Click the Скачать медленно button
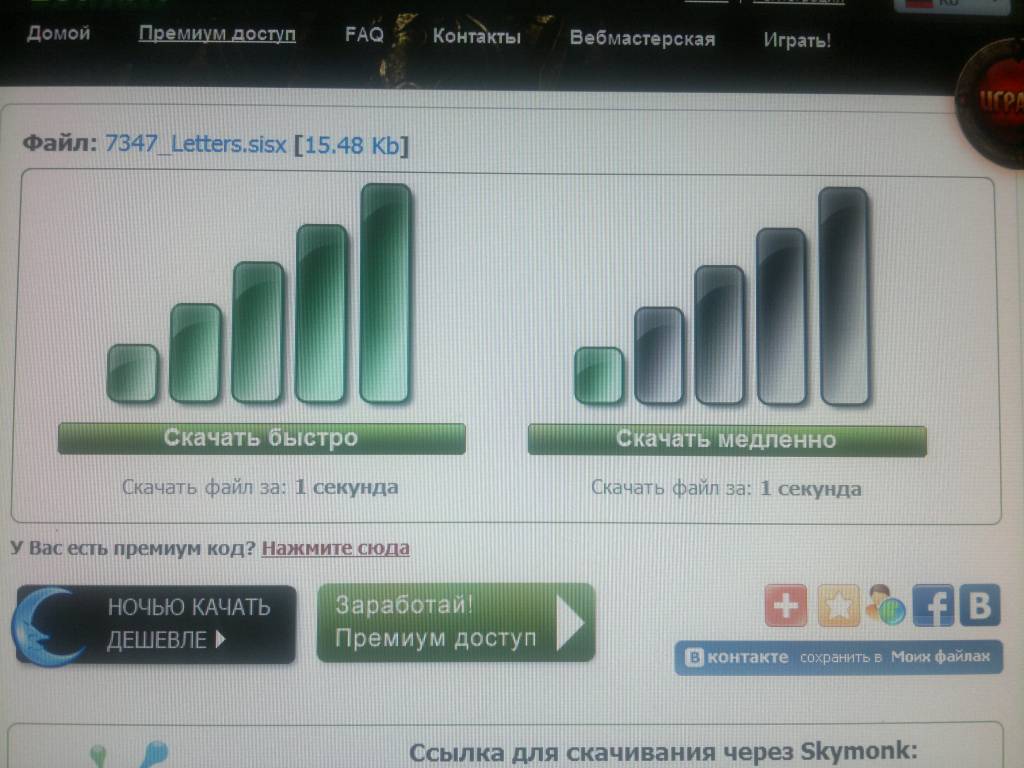 (727, 440)
